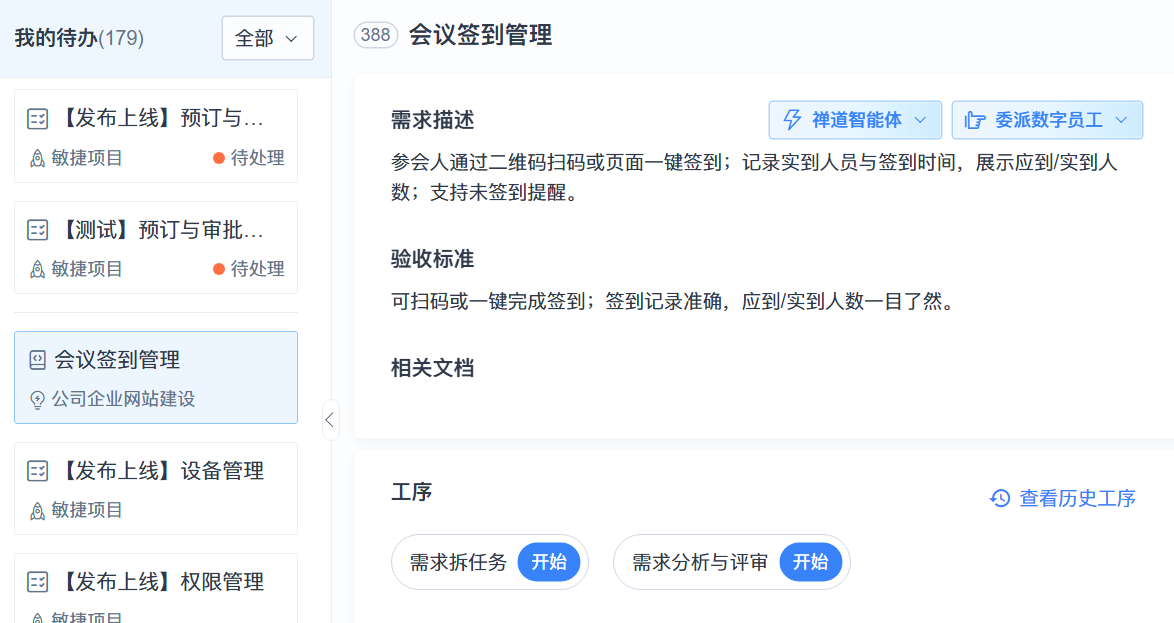1174x623 pixels.
Task: Click 敏捷项目 label under 【发布上线】设备管理
Action: click(x=87, y=510)
